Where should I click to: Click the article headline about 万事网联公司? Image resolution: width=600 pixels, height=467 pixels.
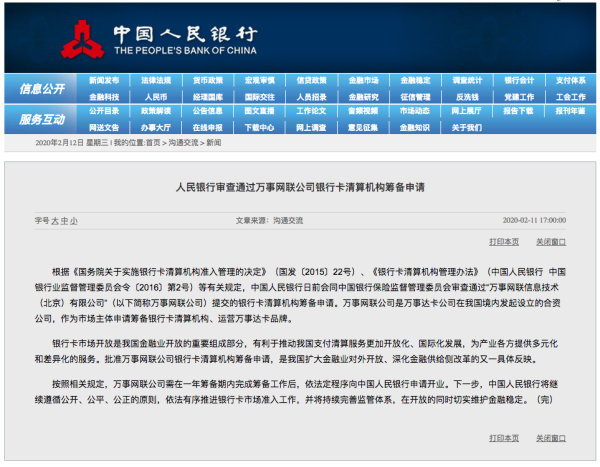(x=300, y=188)
